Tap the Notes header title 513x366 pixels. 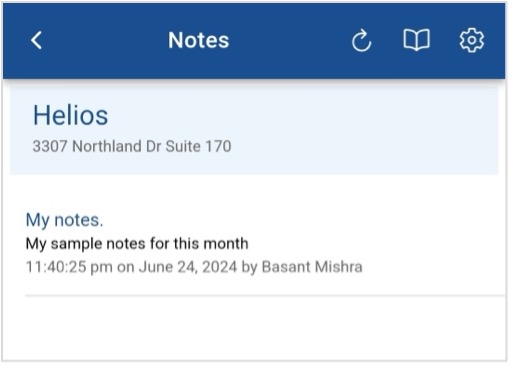pos(199,40)
